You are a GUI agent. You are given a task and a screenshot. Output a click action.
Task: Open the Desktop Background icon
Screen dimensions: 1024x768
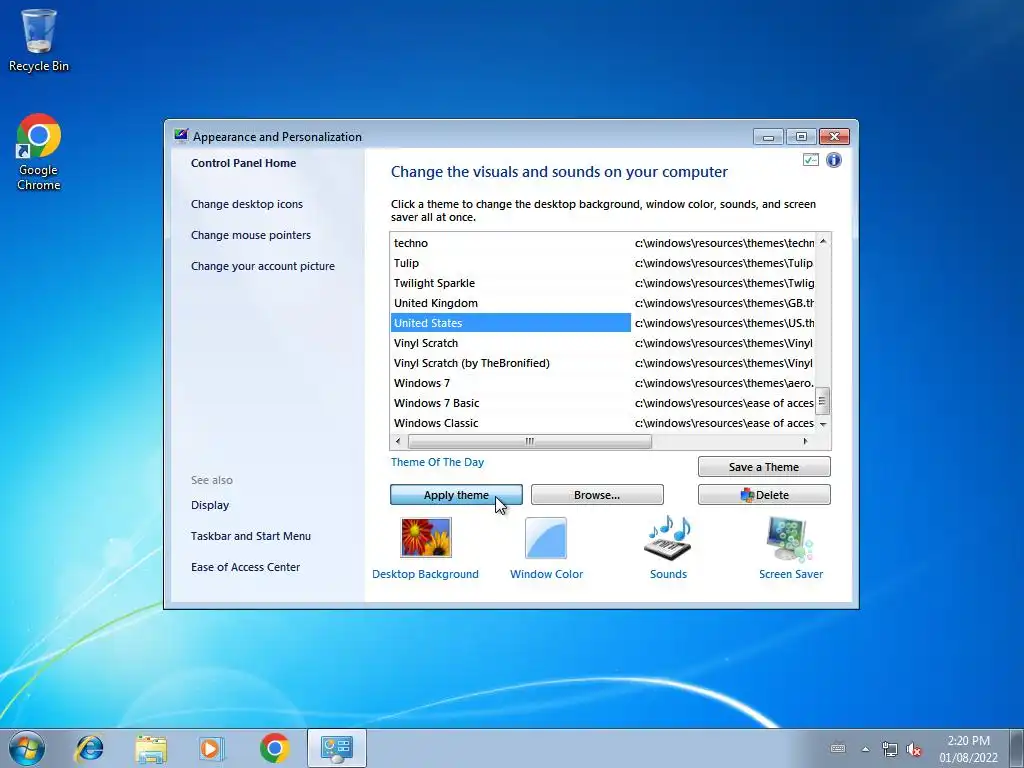(x=426, y=537)
